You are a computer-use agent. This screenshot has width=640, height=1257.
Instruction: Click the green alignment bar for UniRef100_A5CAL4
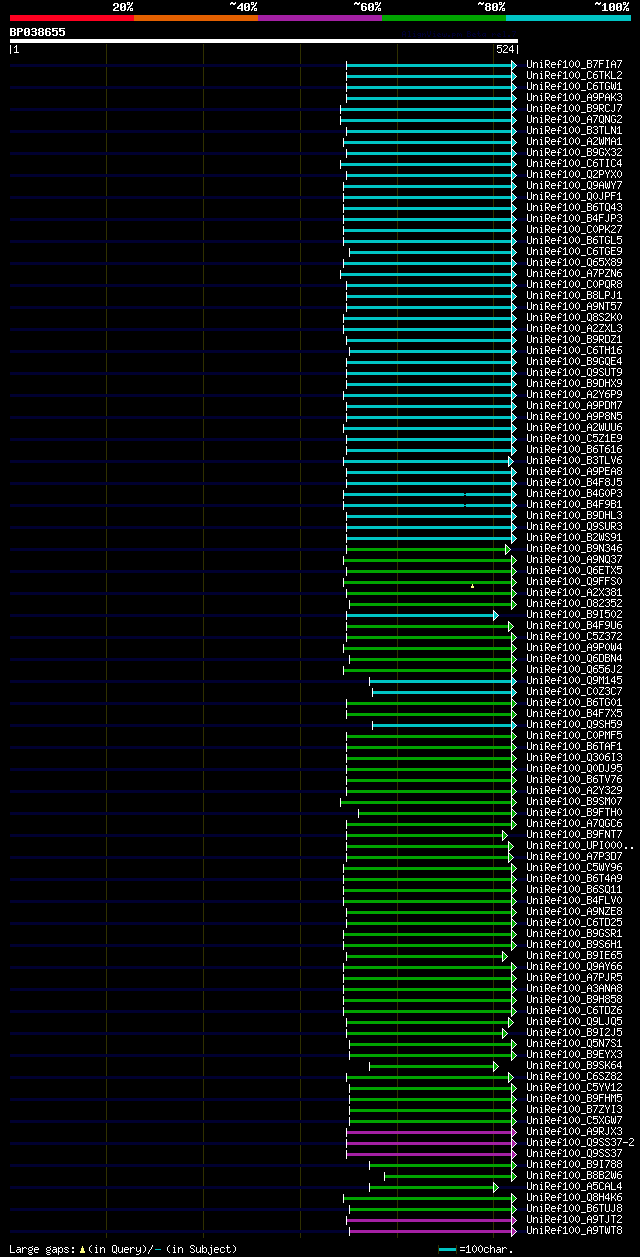(x=433, y=1187)
